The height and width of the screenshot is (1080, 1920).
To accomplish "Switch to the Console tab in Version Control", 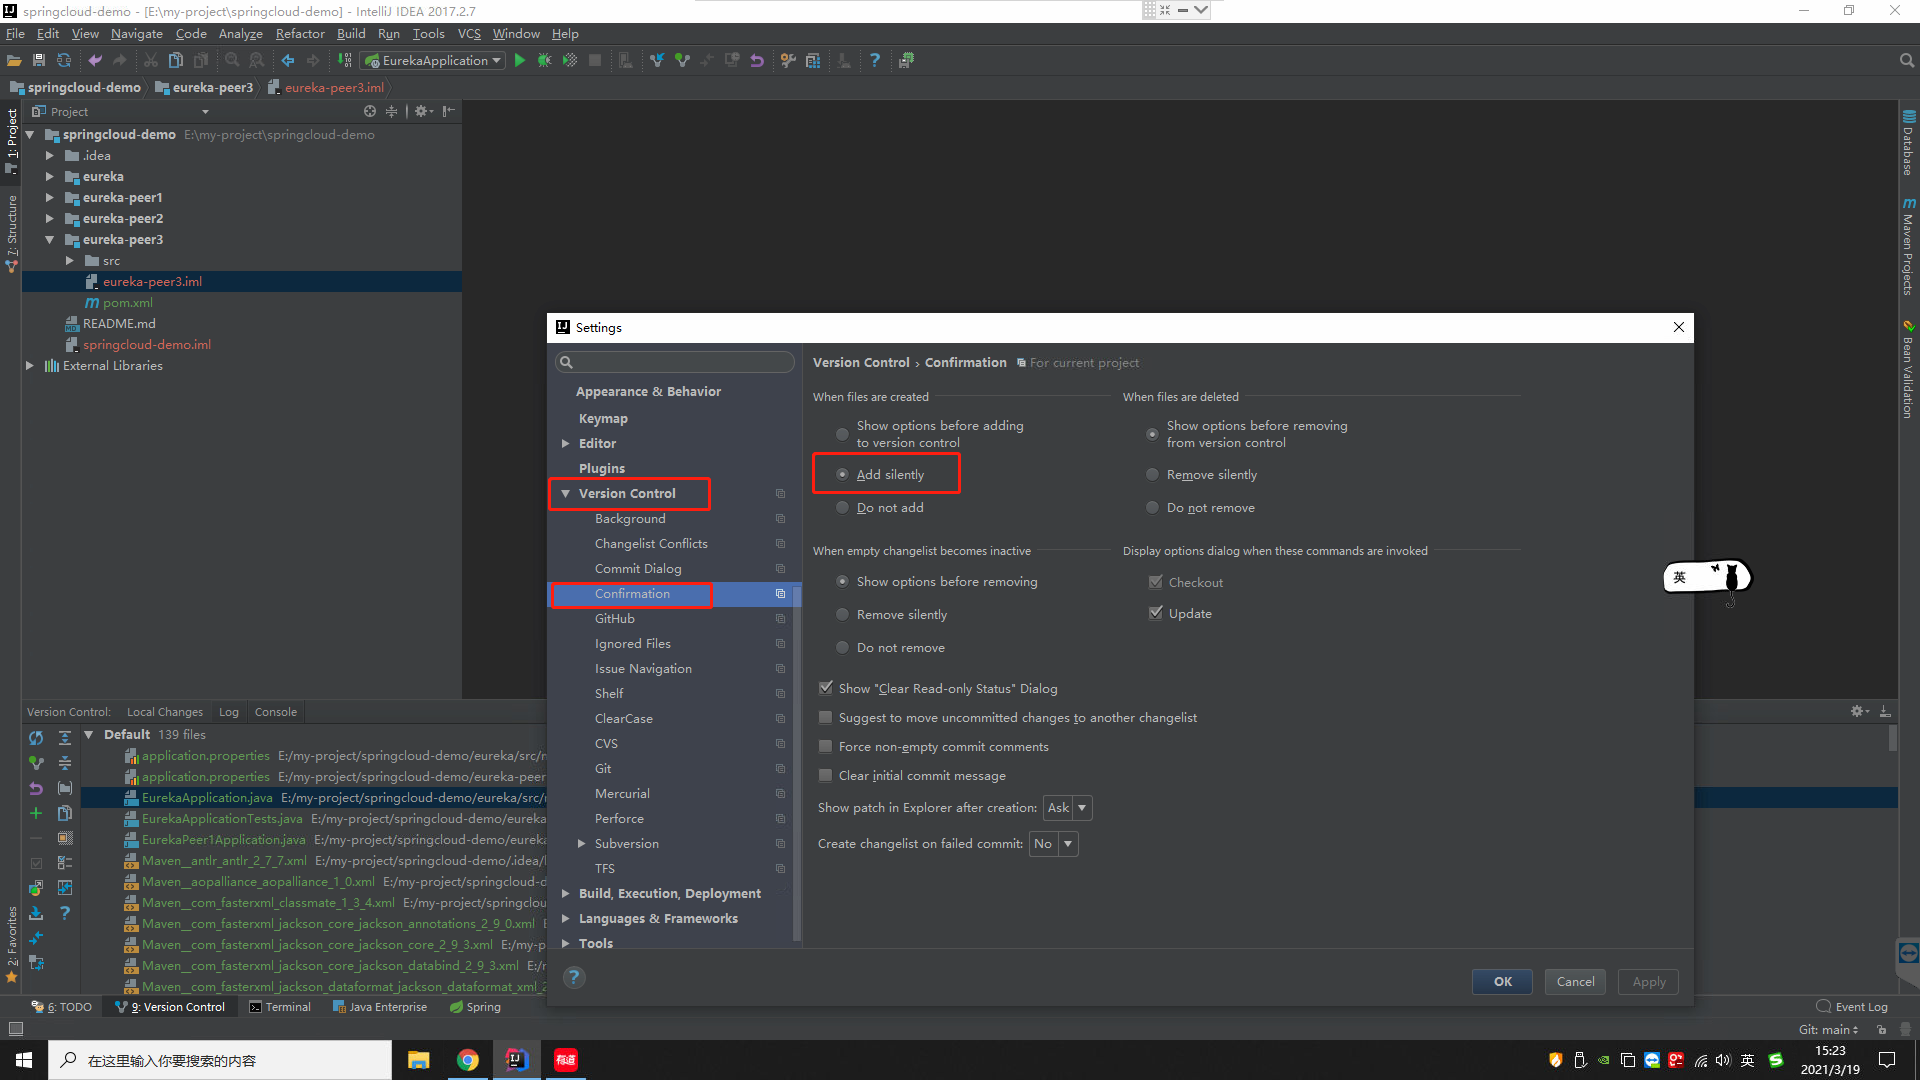I will pos(276,712).
